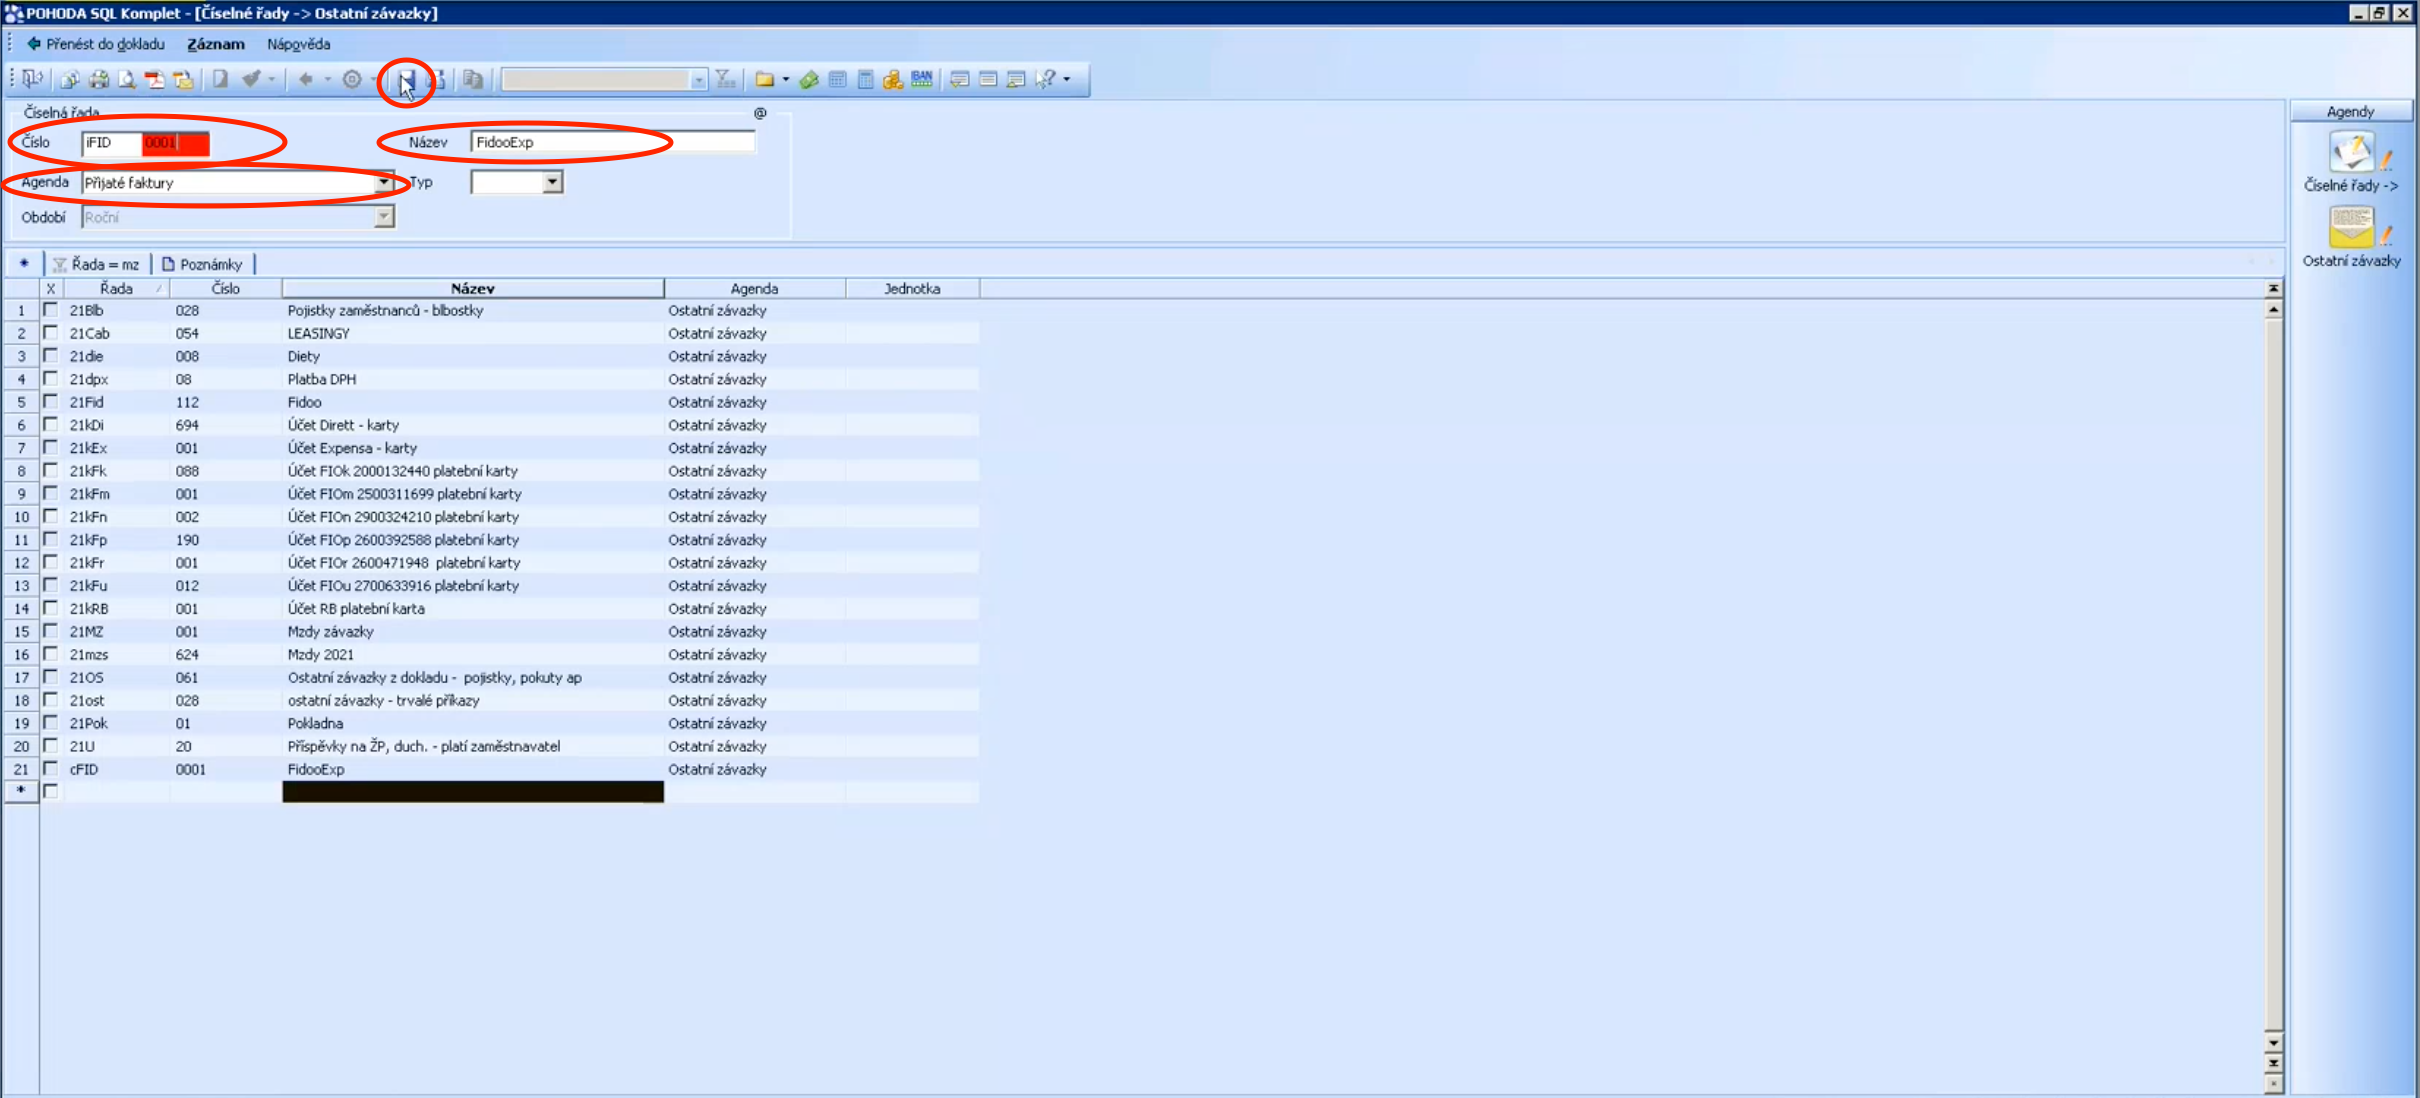Screen dimensions: 2420x1098
Task: Click the Agendy panel header
Action: pyautogui.click(x=2351, y=111)
